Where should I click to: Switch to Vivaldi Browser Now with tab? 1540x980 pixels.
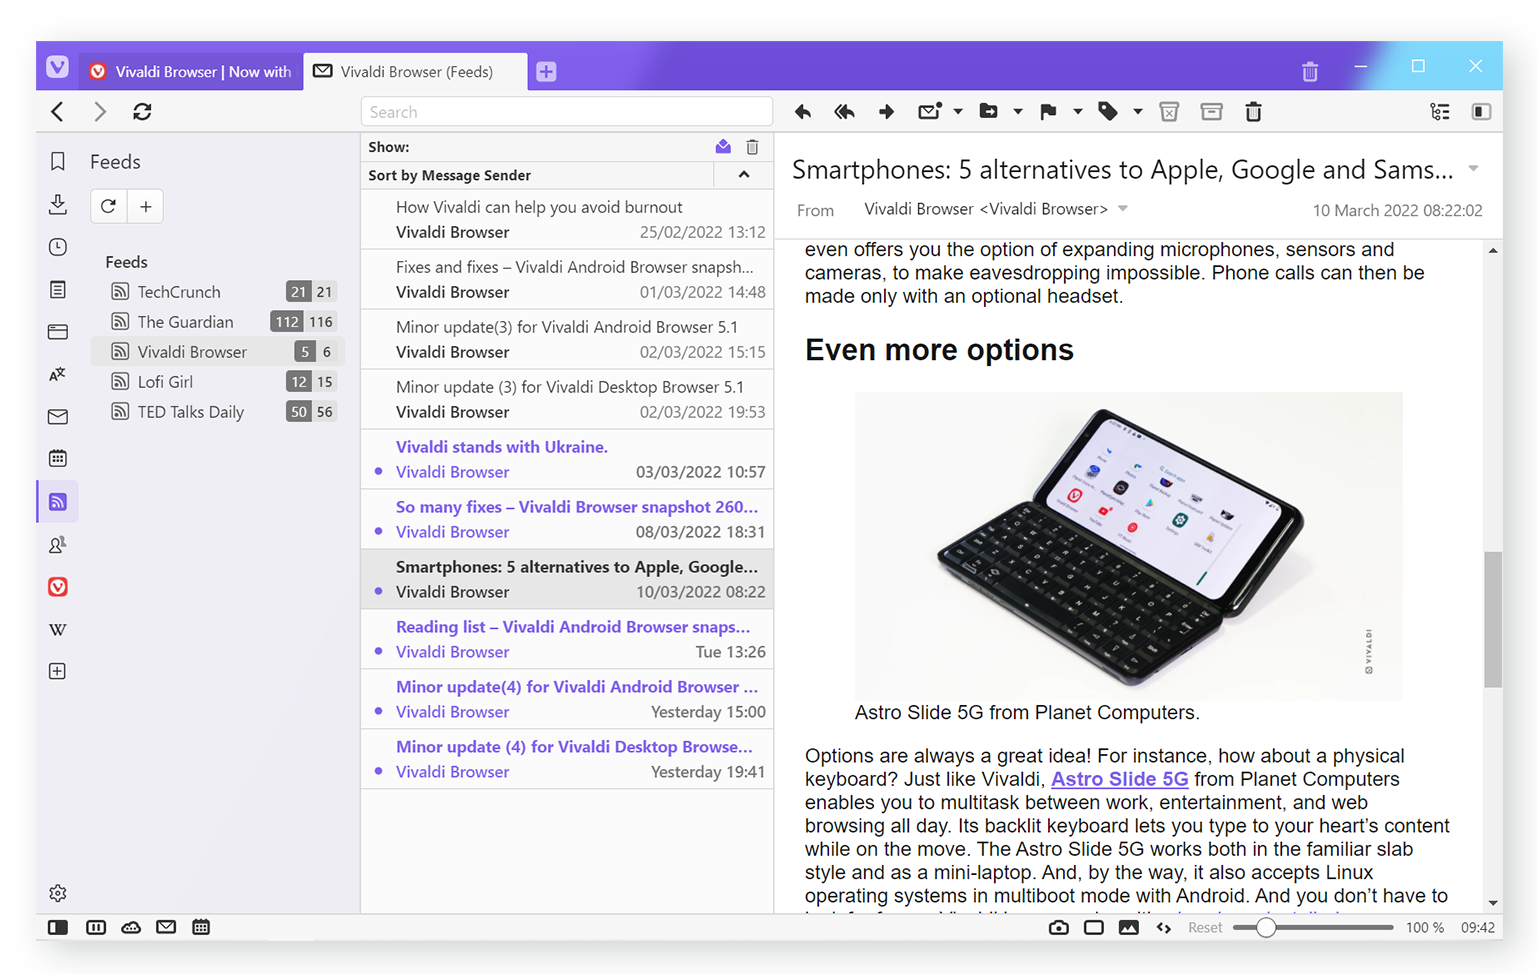coord(192,72)
